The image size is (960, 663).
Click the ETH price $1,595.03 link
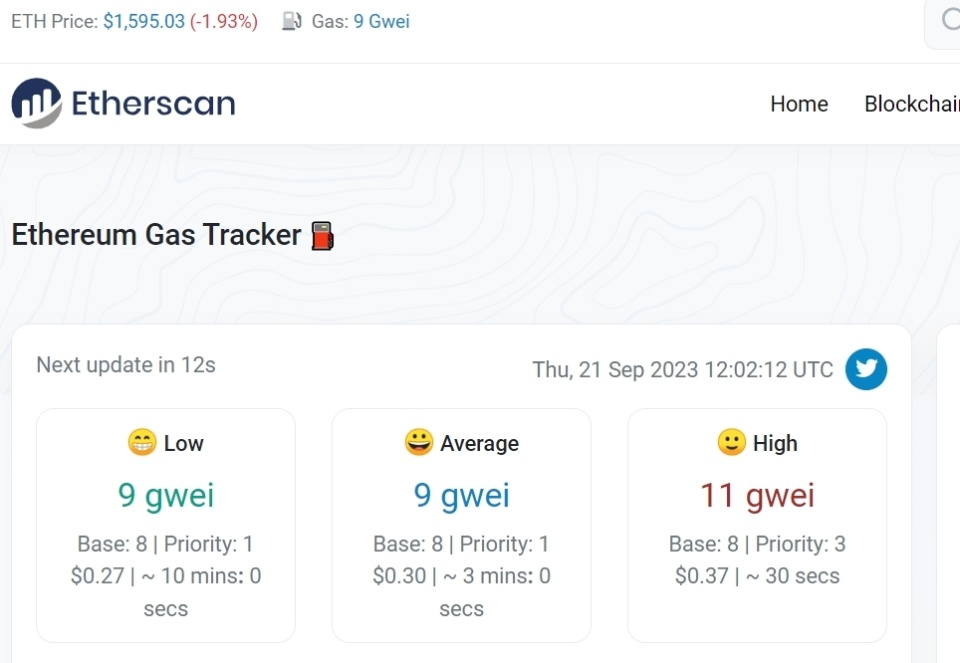click(x=144, y=21)
